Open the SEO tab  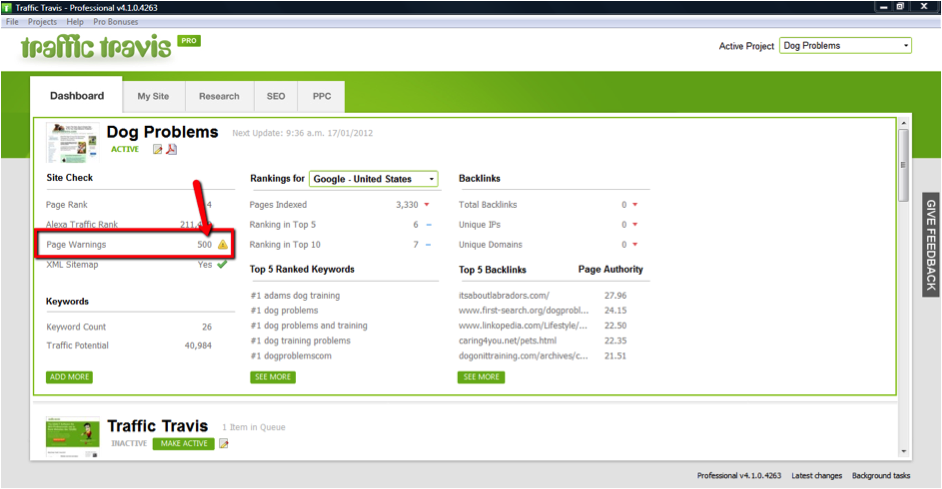pos(276,96)
